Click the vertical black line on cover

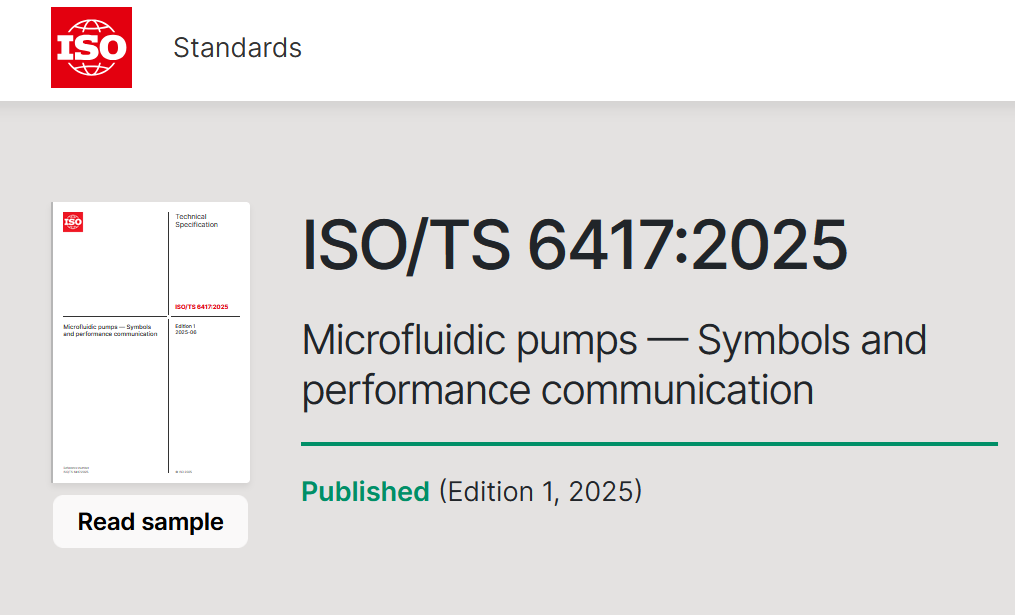[x=168, y=400]
